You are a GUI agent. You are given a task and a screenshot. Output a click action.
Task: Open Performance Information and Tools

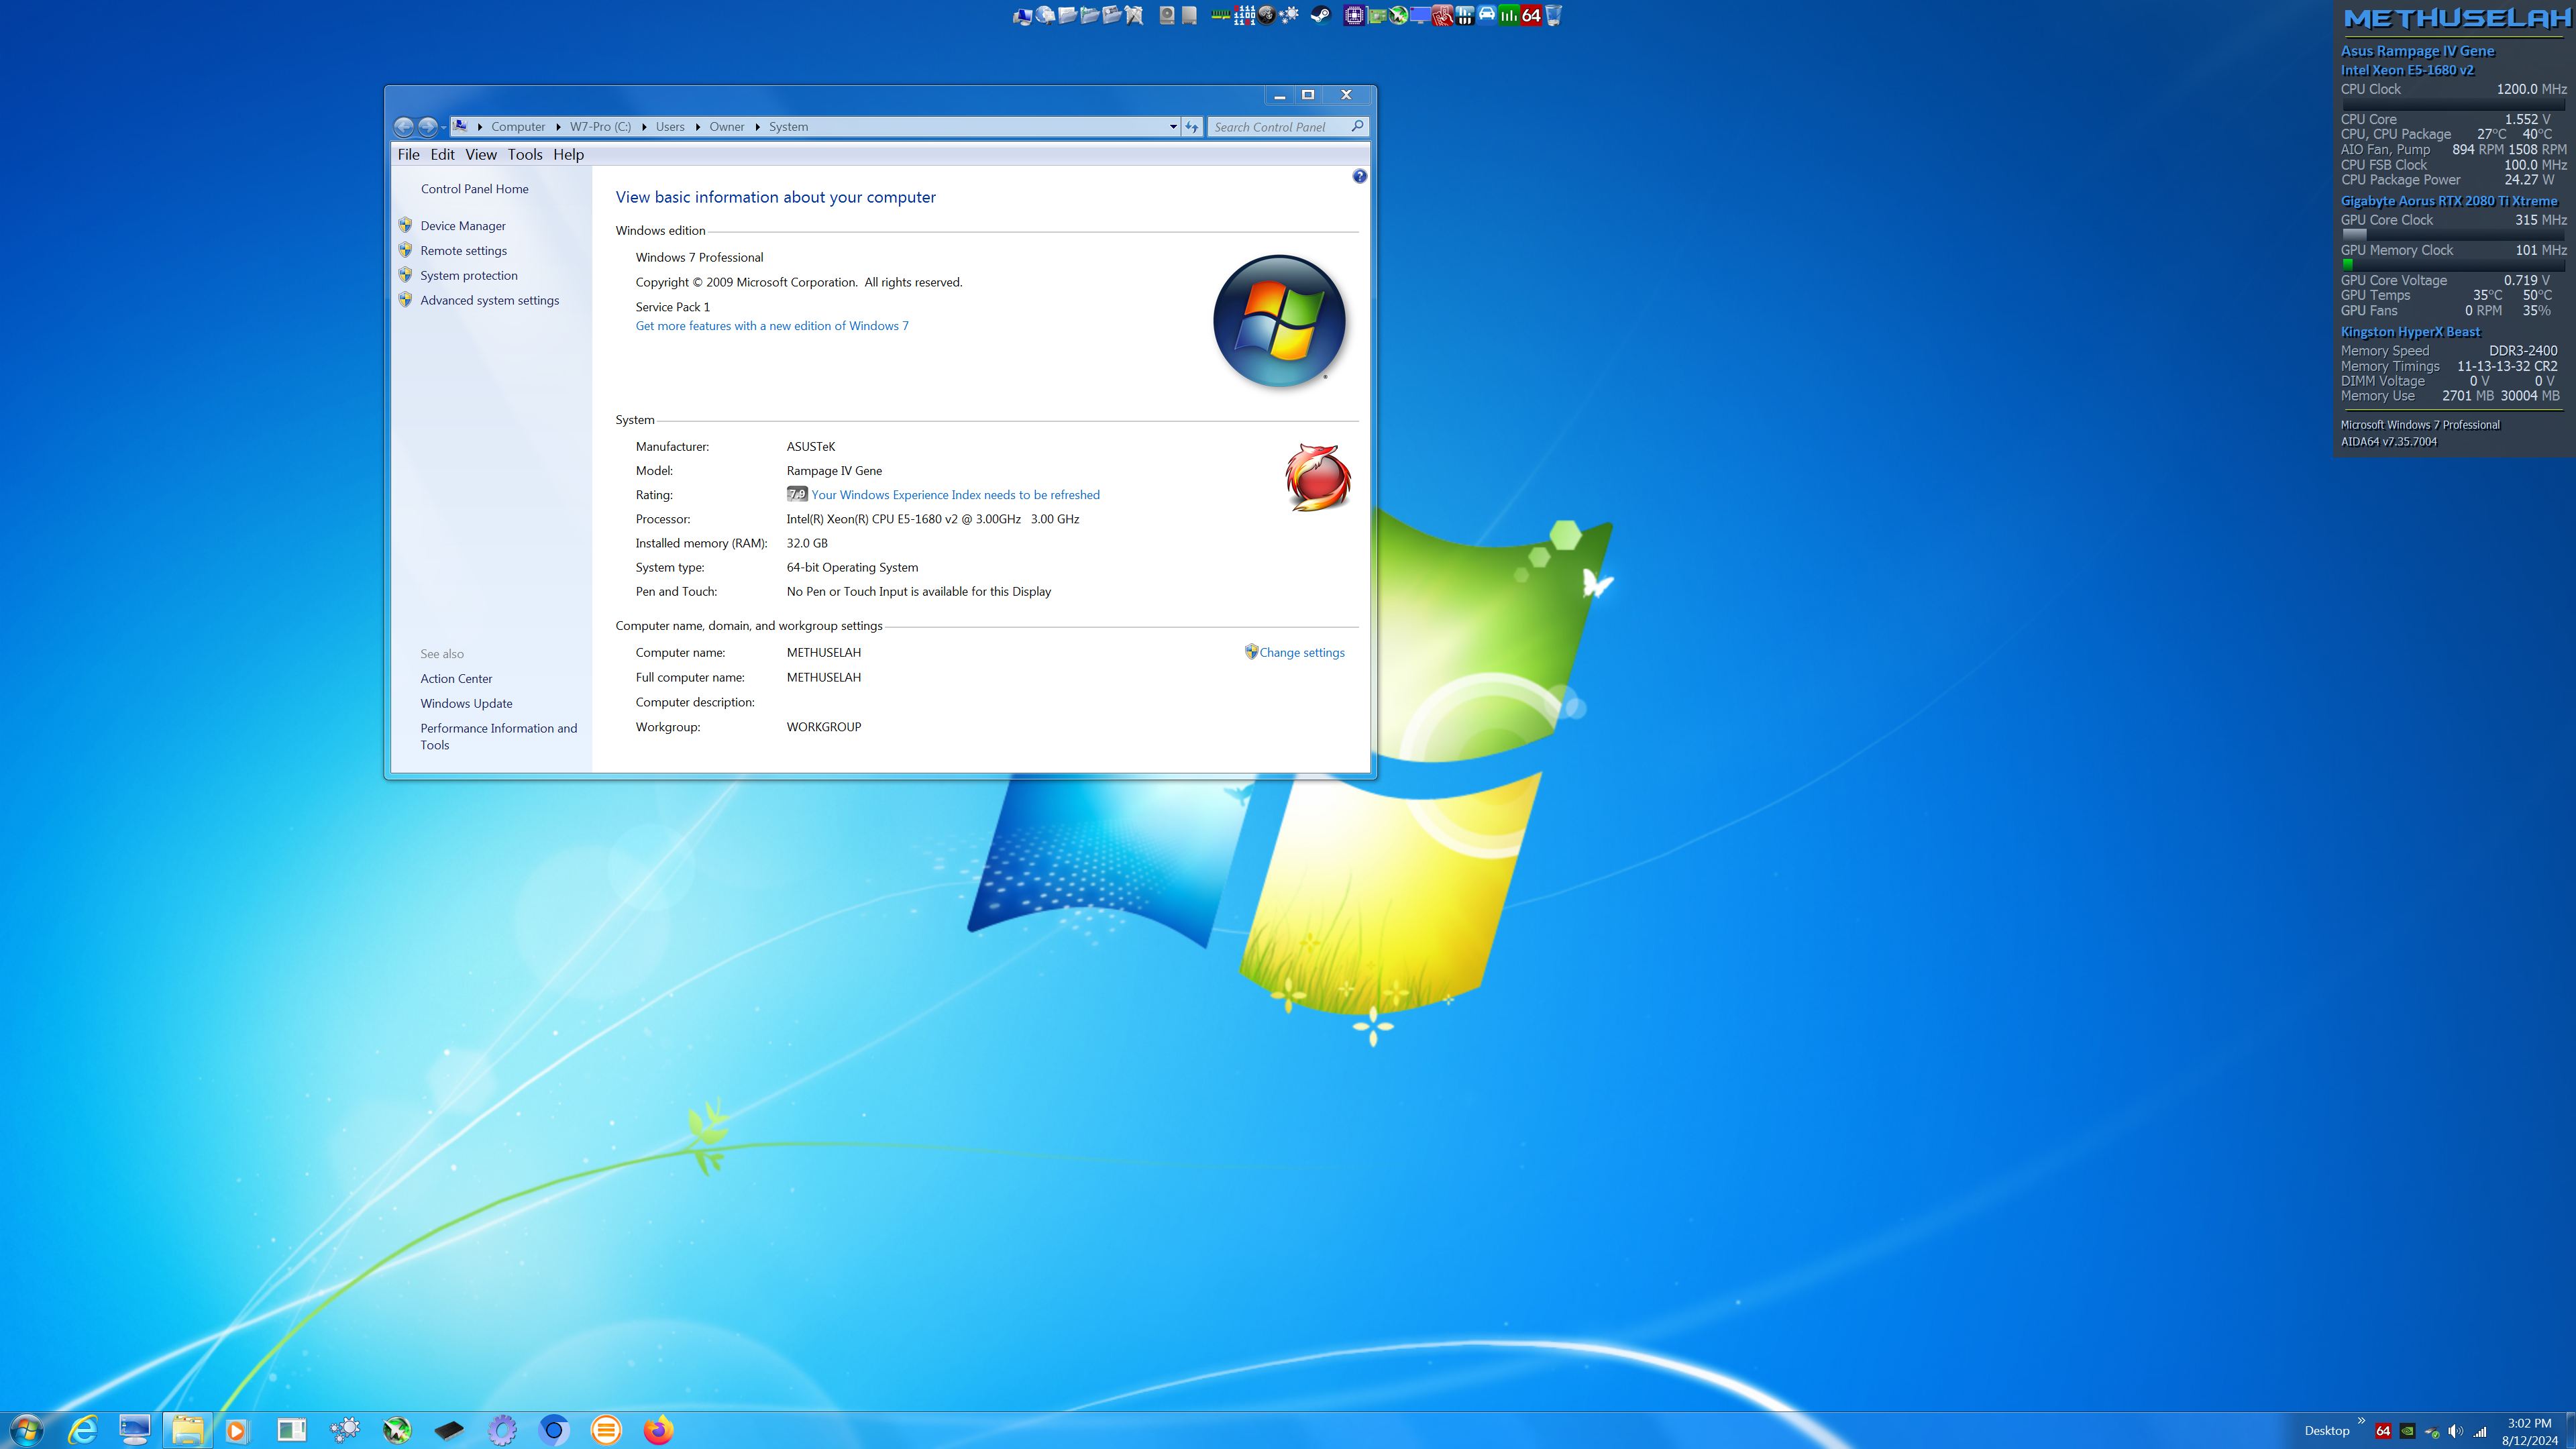[498, 737]
